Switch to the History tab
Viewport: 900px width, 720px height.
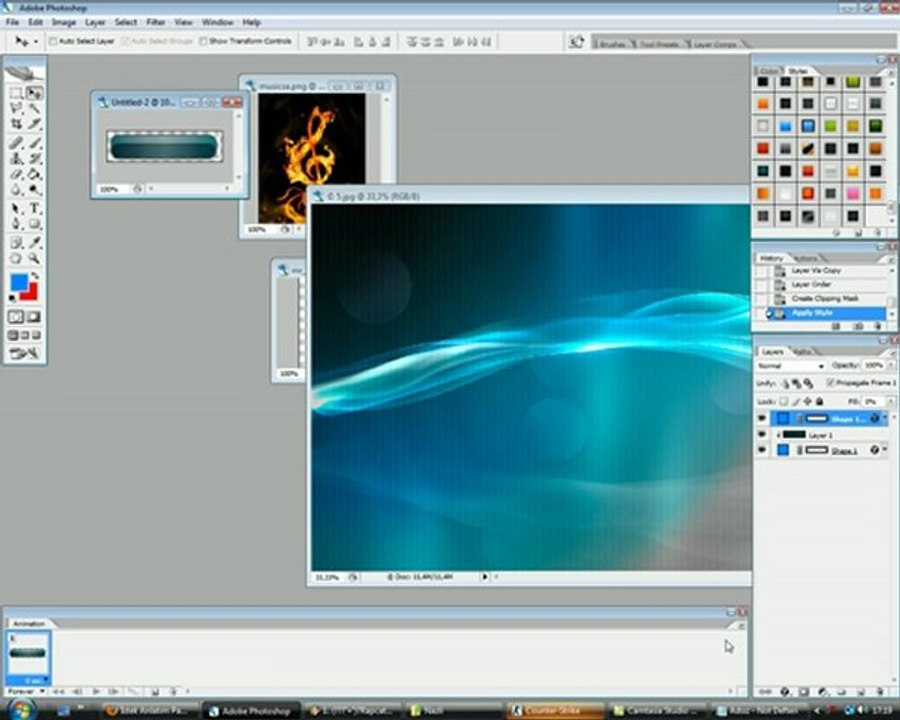pos(771,258)
